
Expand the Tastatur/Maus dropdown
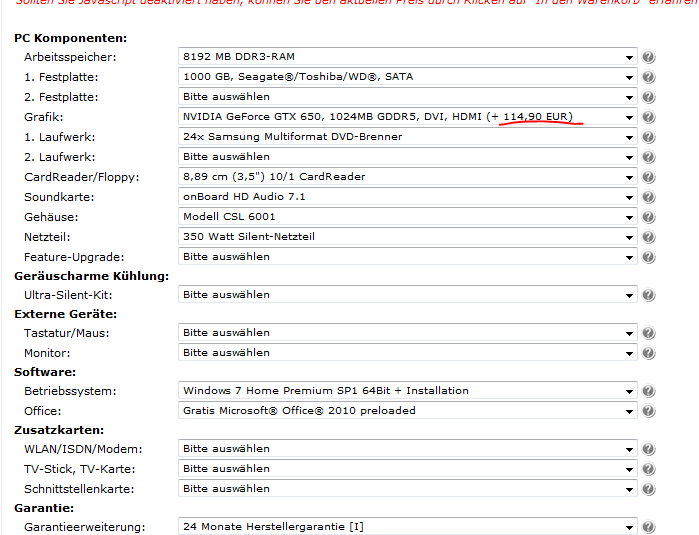click(x=407, y=333)
